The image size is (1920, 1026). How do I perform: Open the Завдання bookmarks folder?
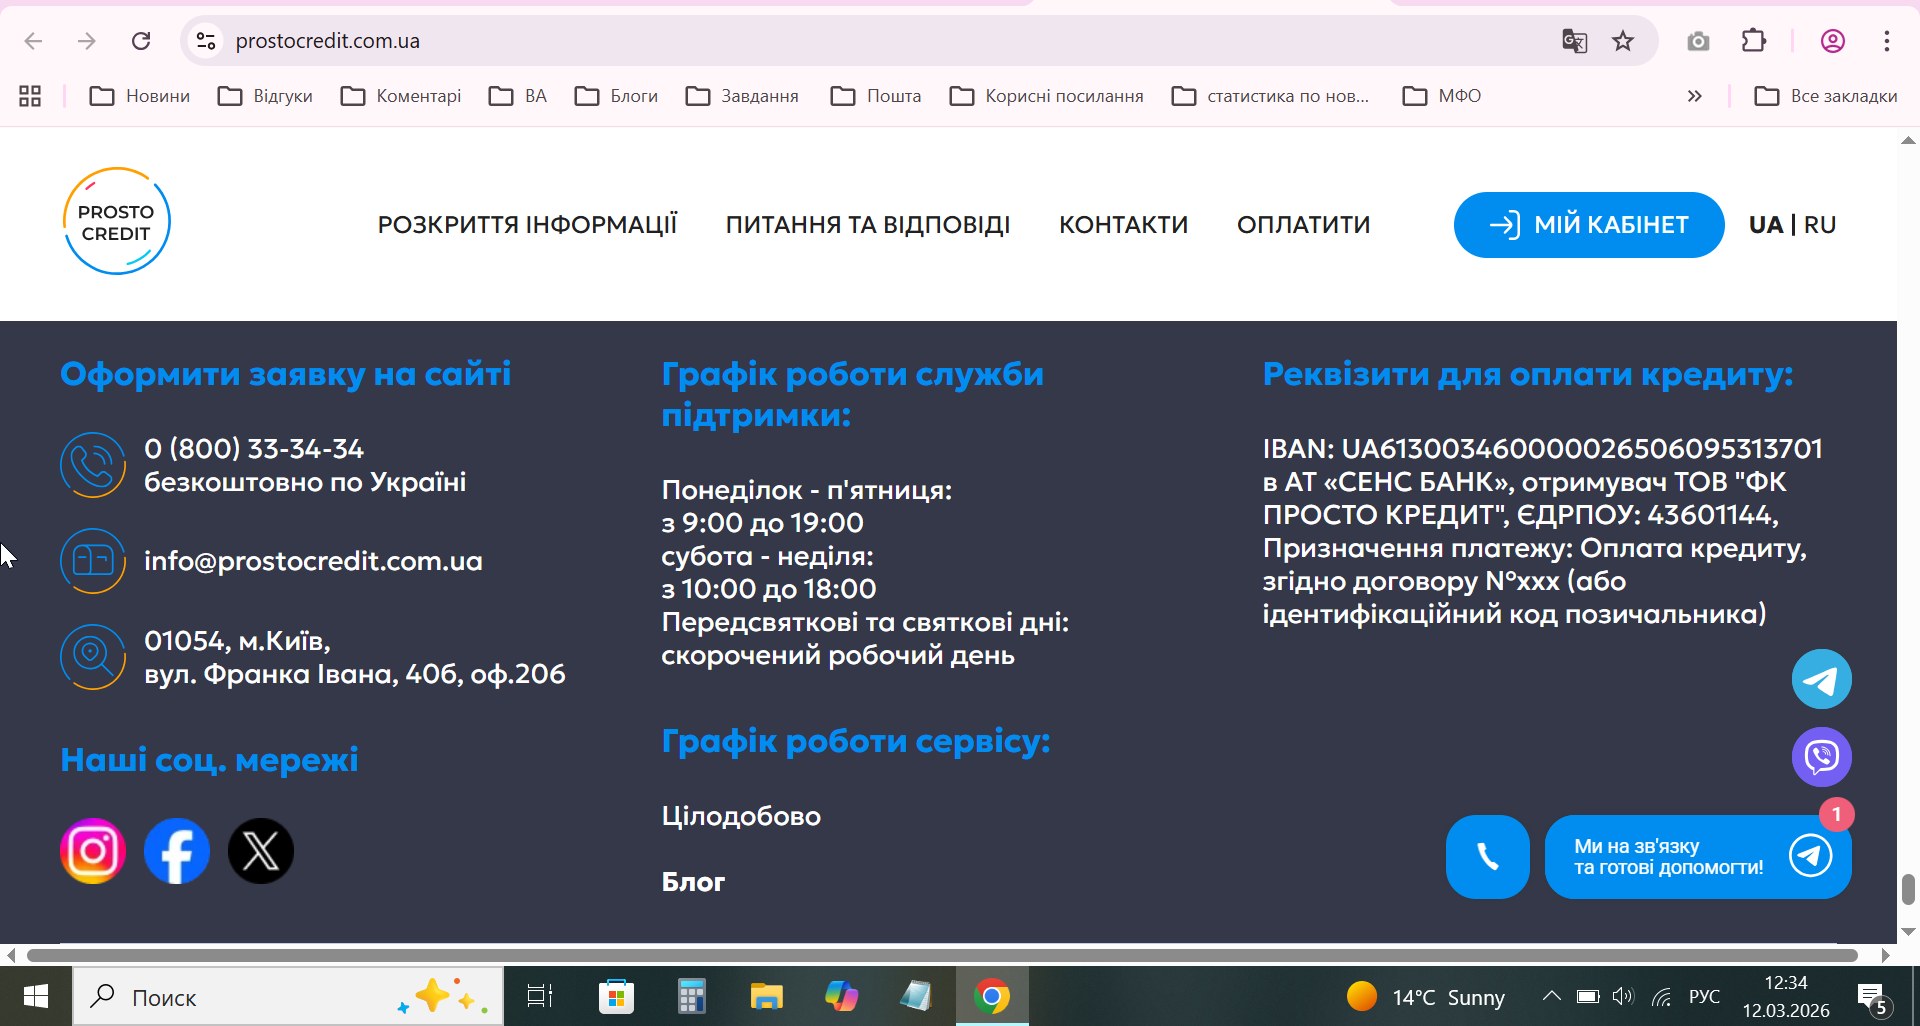point(742,96)
